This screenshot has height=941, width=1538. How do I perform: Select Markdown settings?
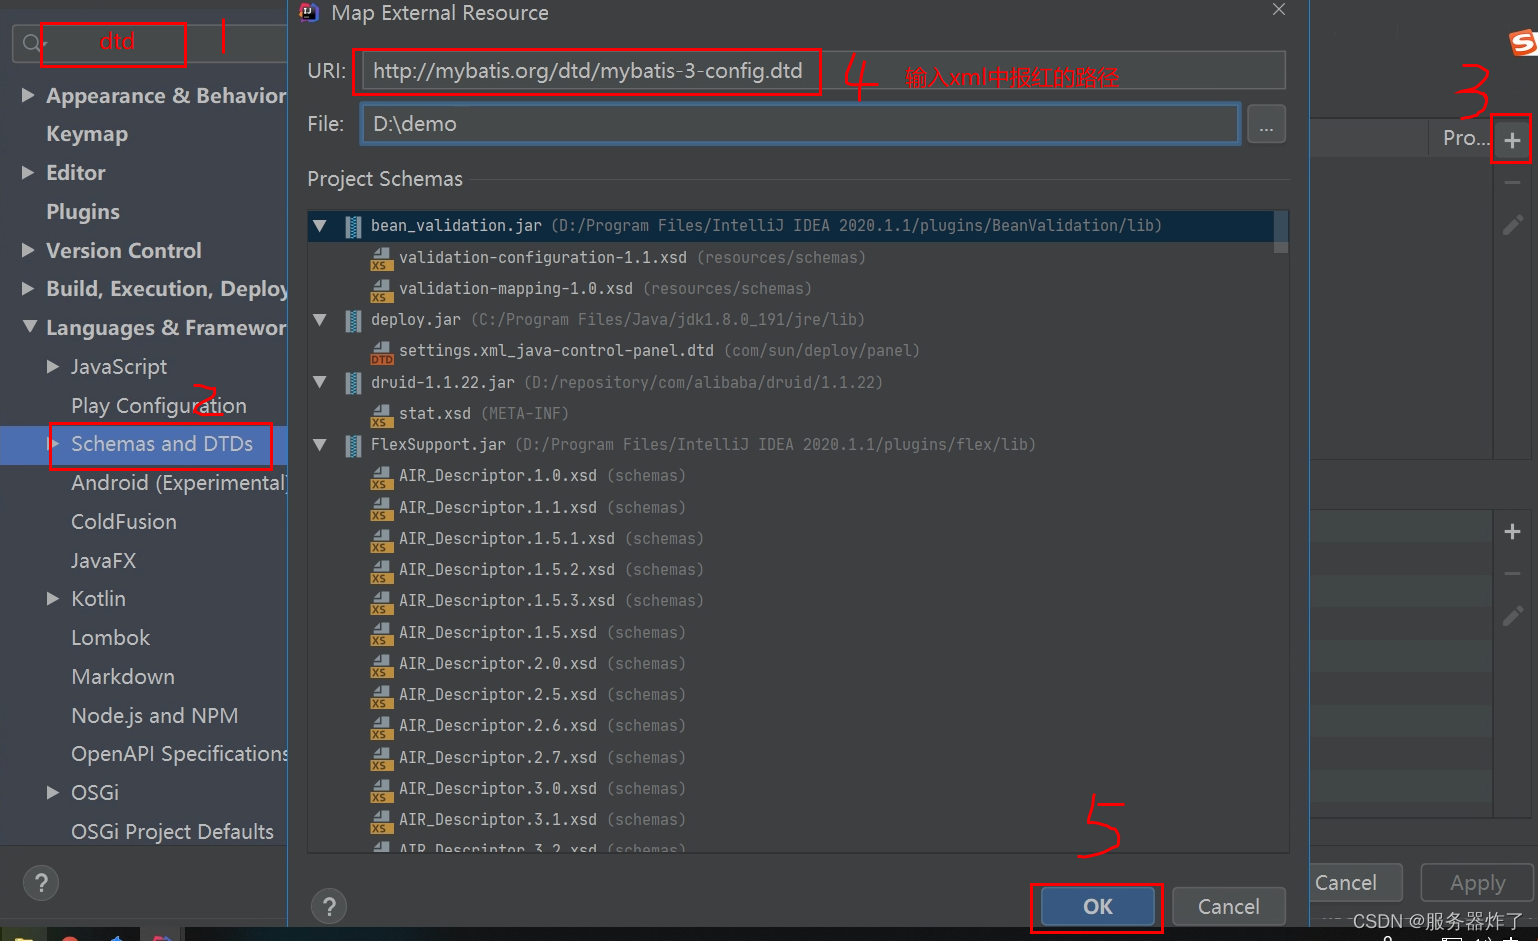123,677
